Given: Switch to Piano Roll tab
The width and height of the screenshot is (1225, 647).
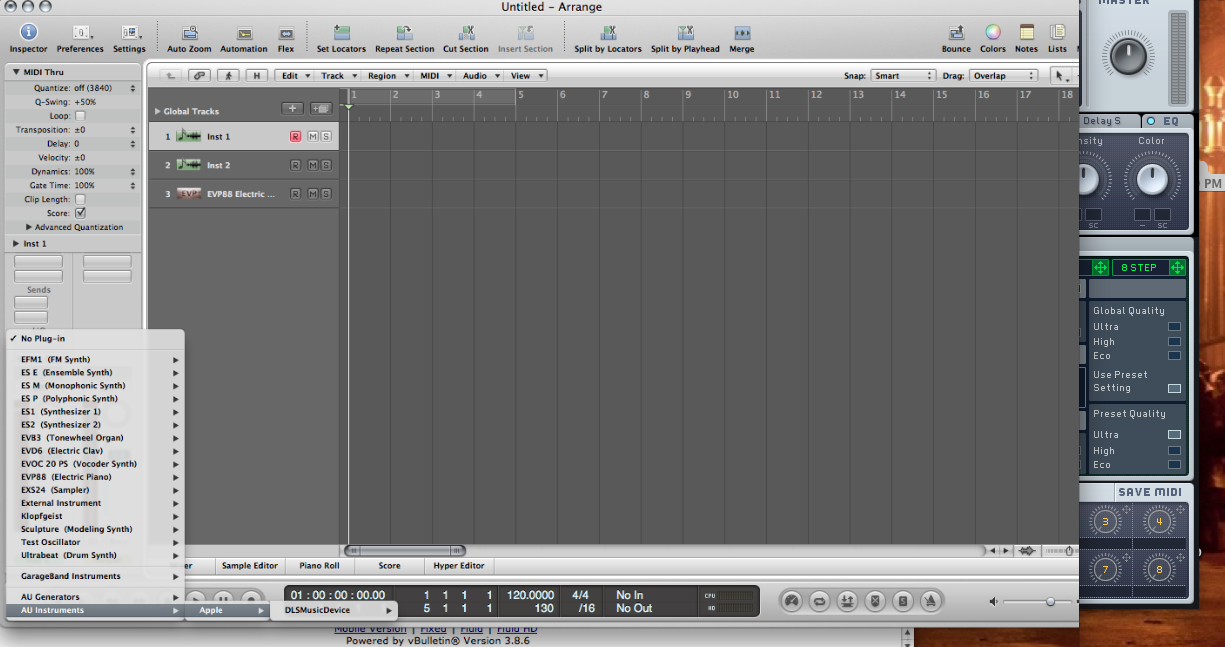Looking at the screenshot, I should tap(319, 565).
